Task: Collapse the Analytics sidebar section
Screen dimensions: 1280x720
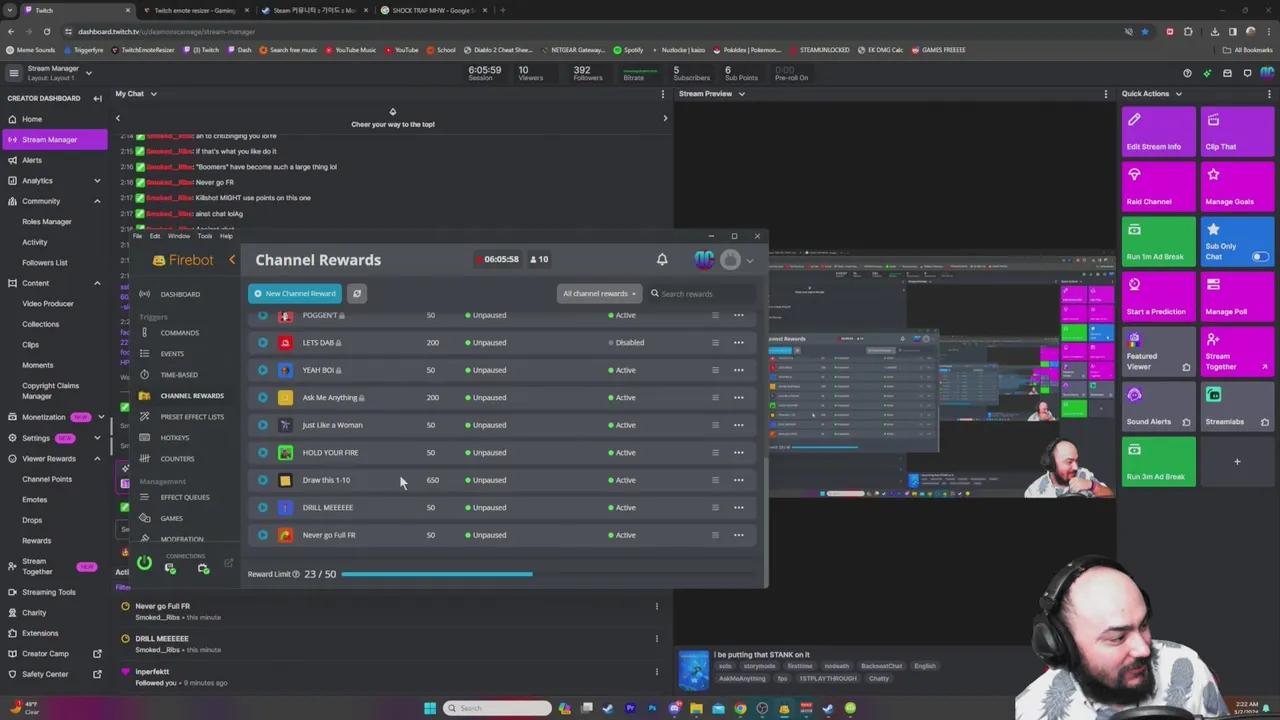Action: pyautogui.click(x=97, y=181)
